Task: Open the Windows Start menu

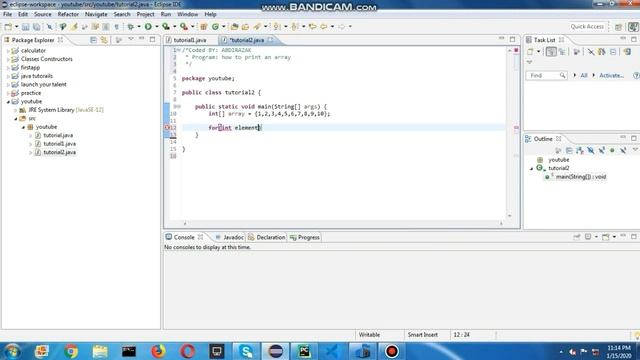Action: click(13, 351)
